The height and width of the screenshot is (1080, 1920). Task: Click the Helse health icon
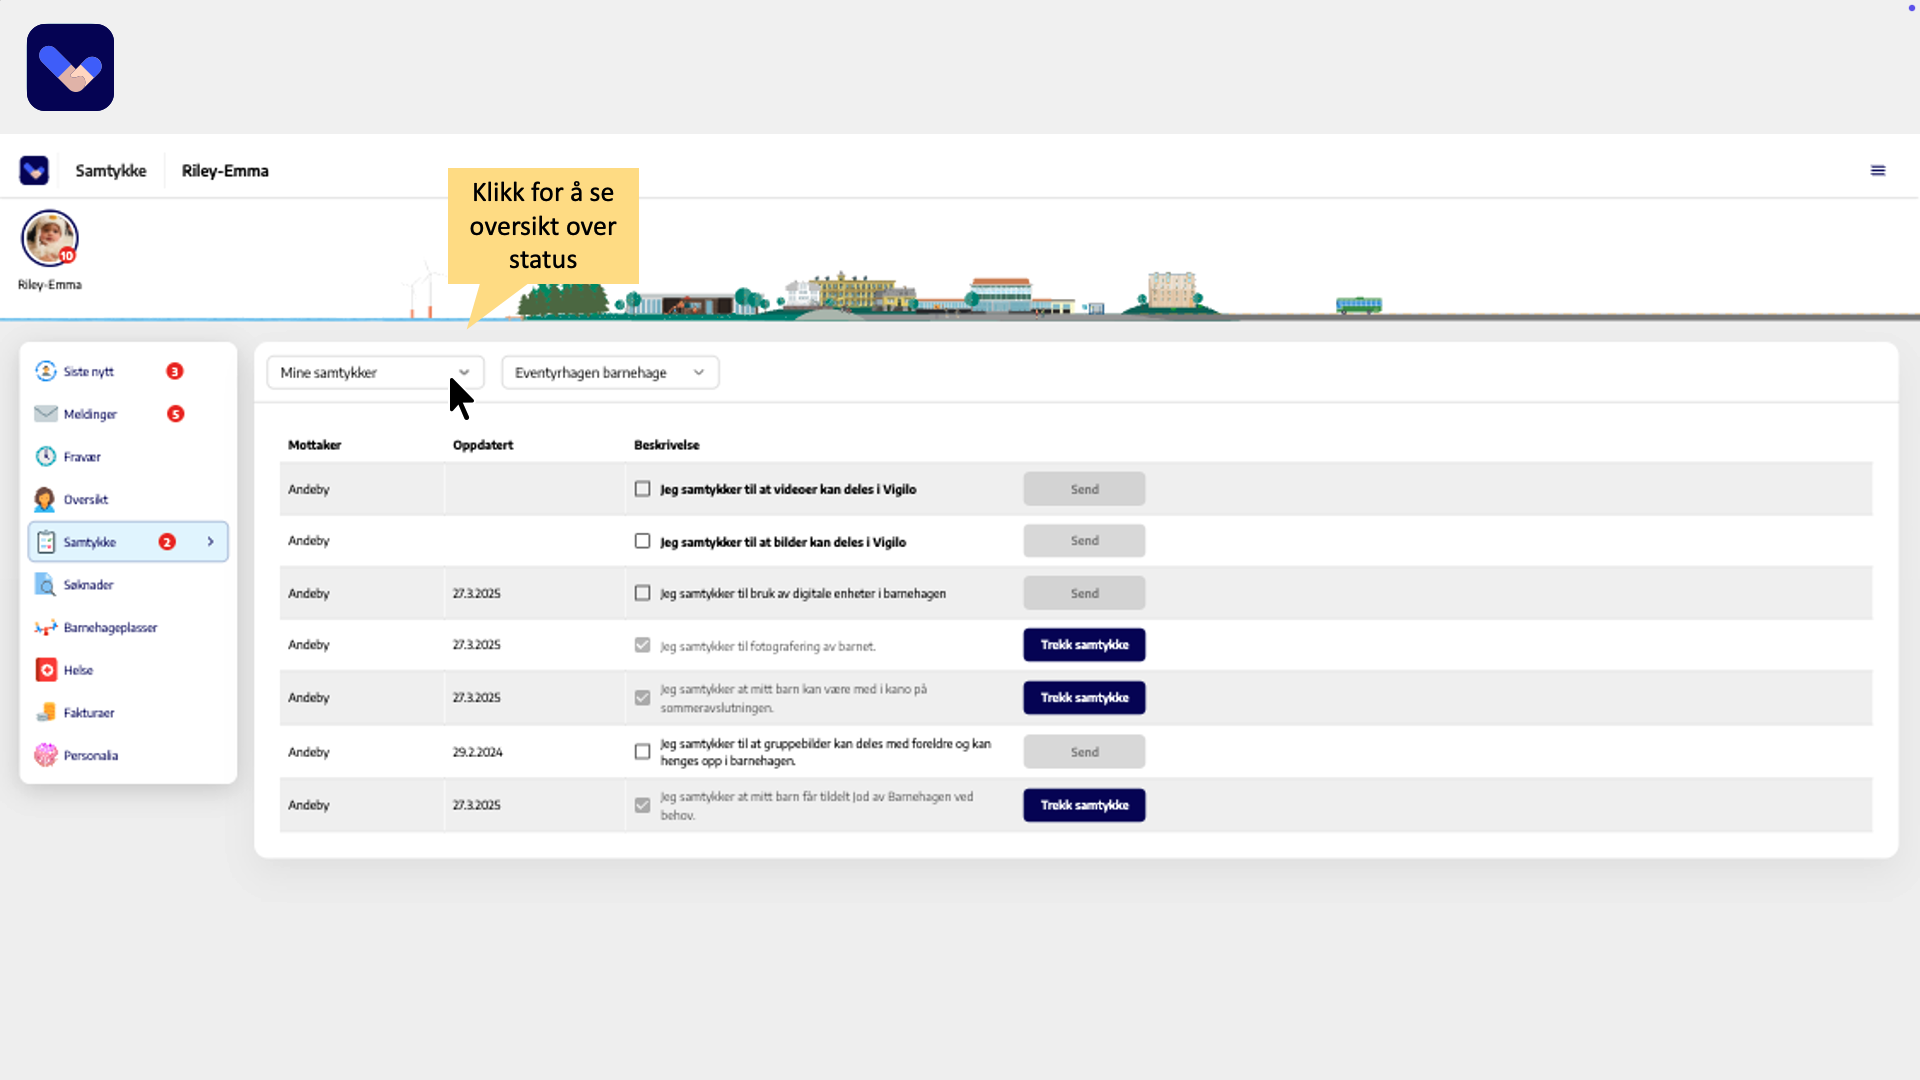[x=46, y=670]
